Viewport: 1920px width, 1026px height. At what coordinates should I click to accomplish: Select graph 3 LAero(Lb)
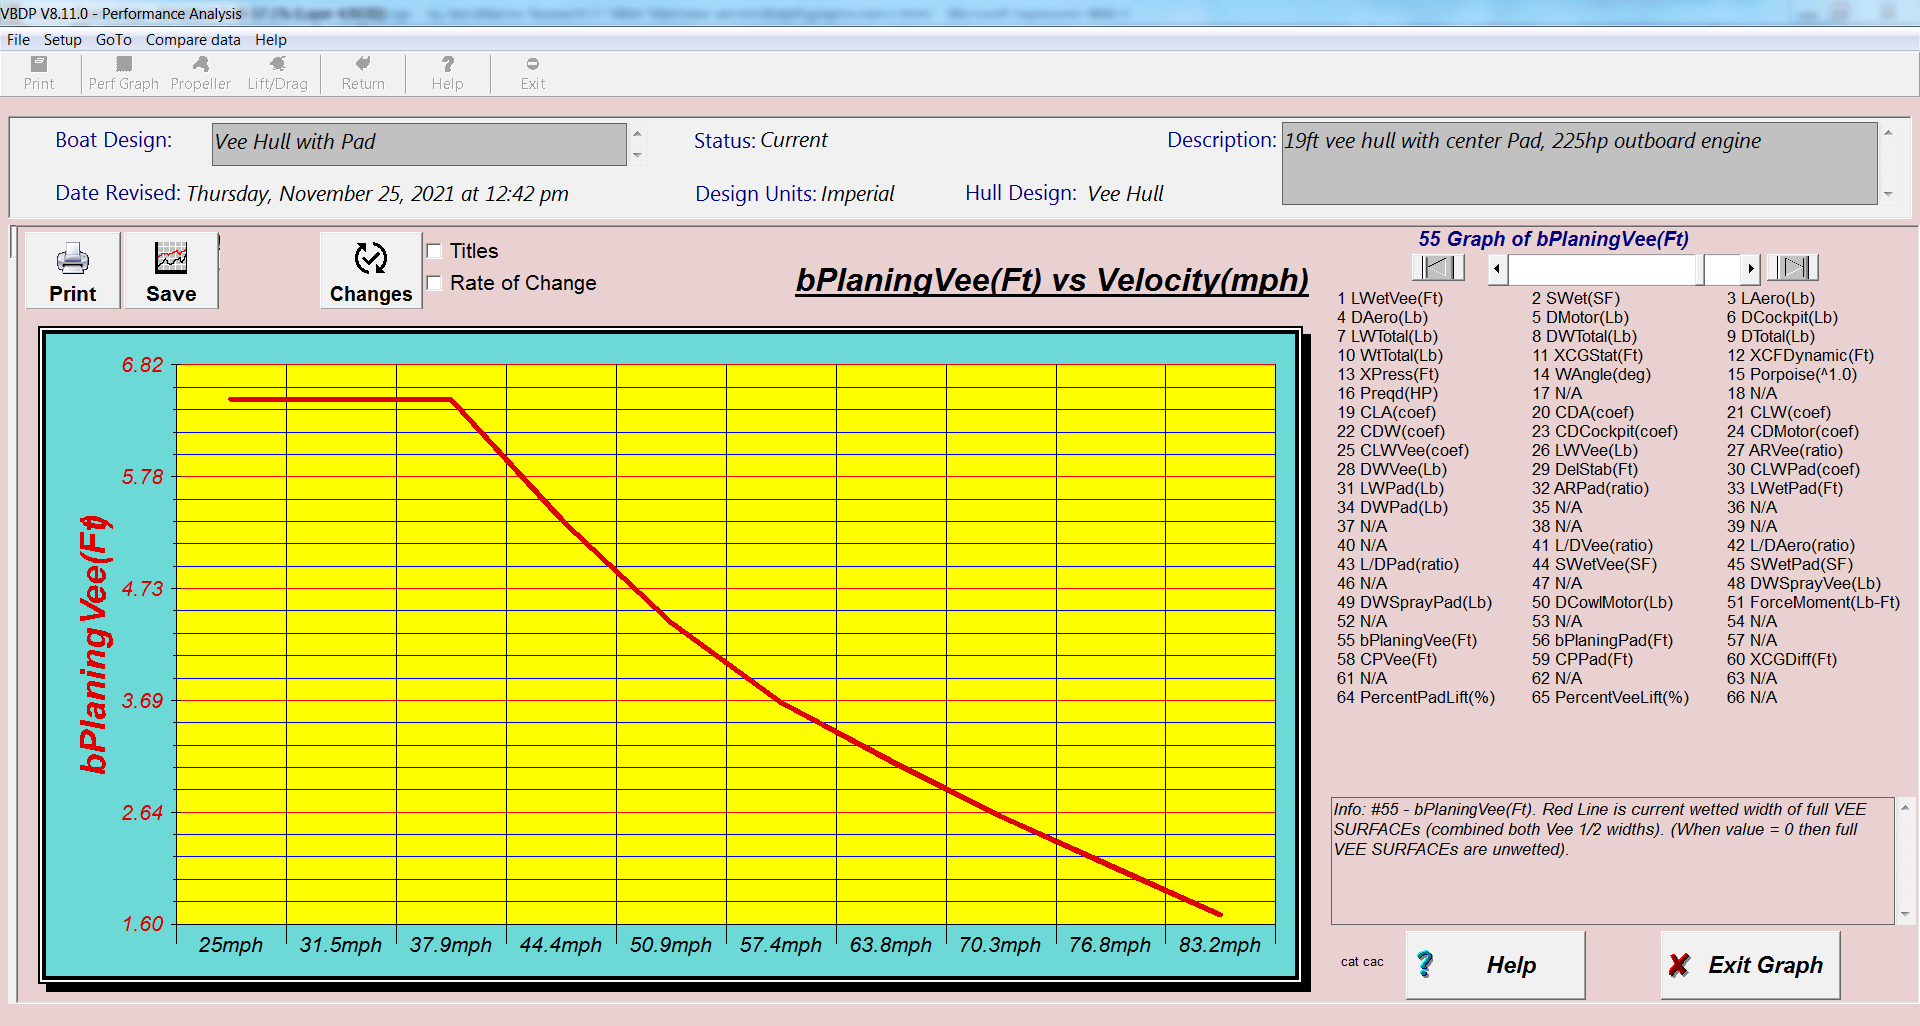1770,298
